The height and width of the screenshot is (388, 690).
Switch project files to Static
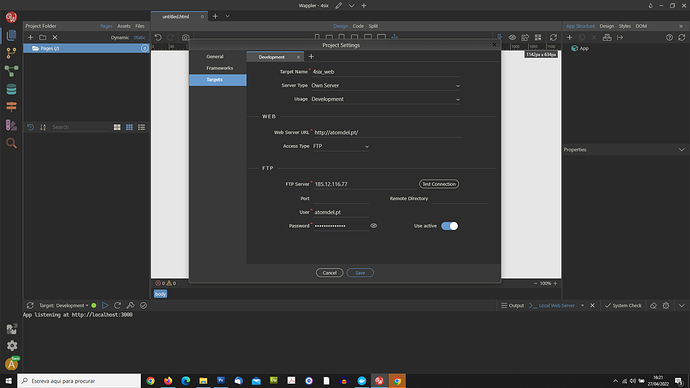[139, 37]
